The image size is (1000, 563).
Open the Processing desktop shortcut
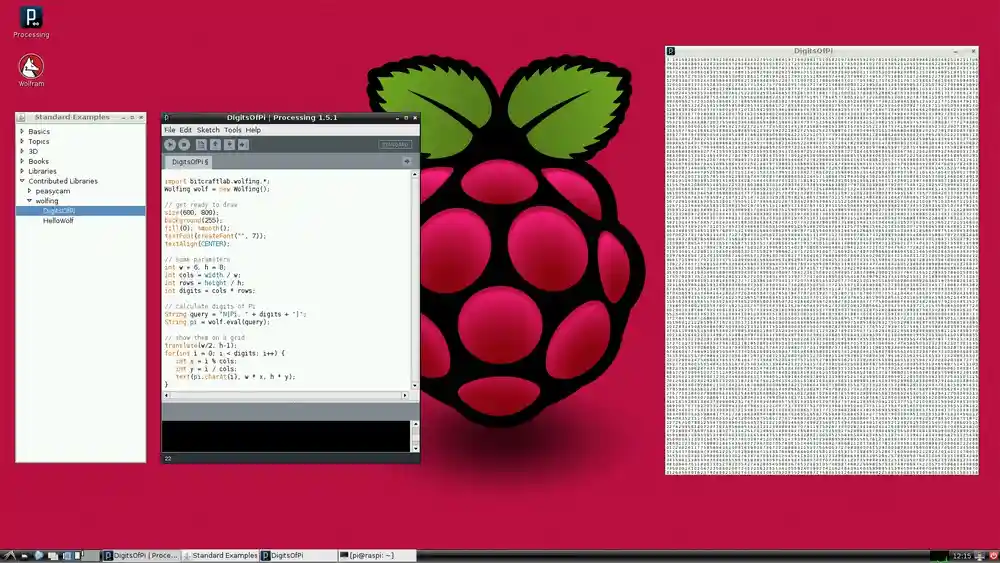point(31,22)
